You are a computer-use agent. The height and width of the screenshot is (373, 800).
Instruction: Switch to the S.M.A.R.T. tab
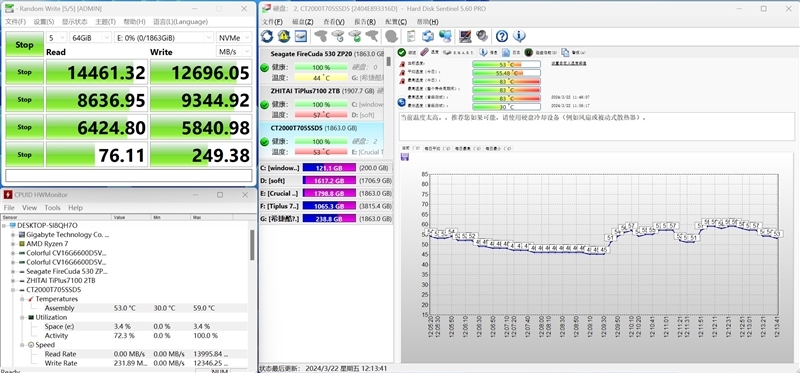459,52
